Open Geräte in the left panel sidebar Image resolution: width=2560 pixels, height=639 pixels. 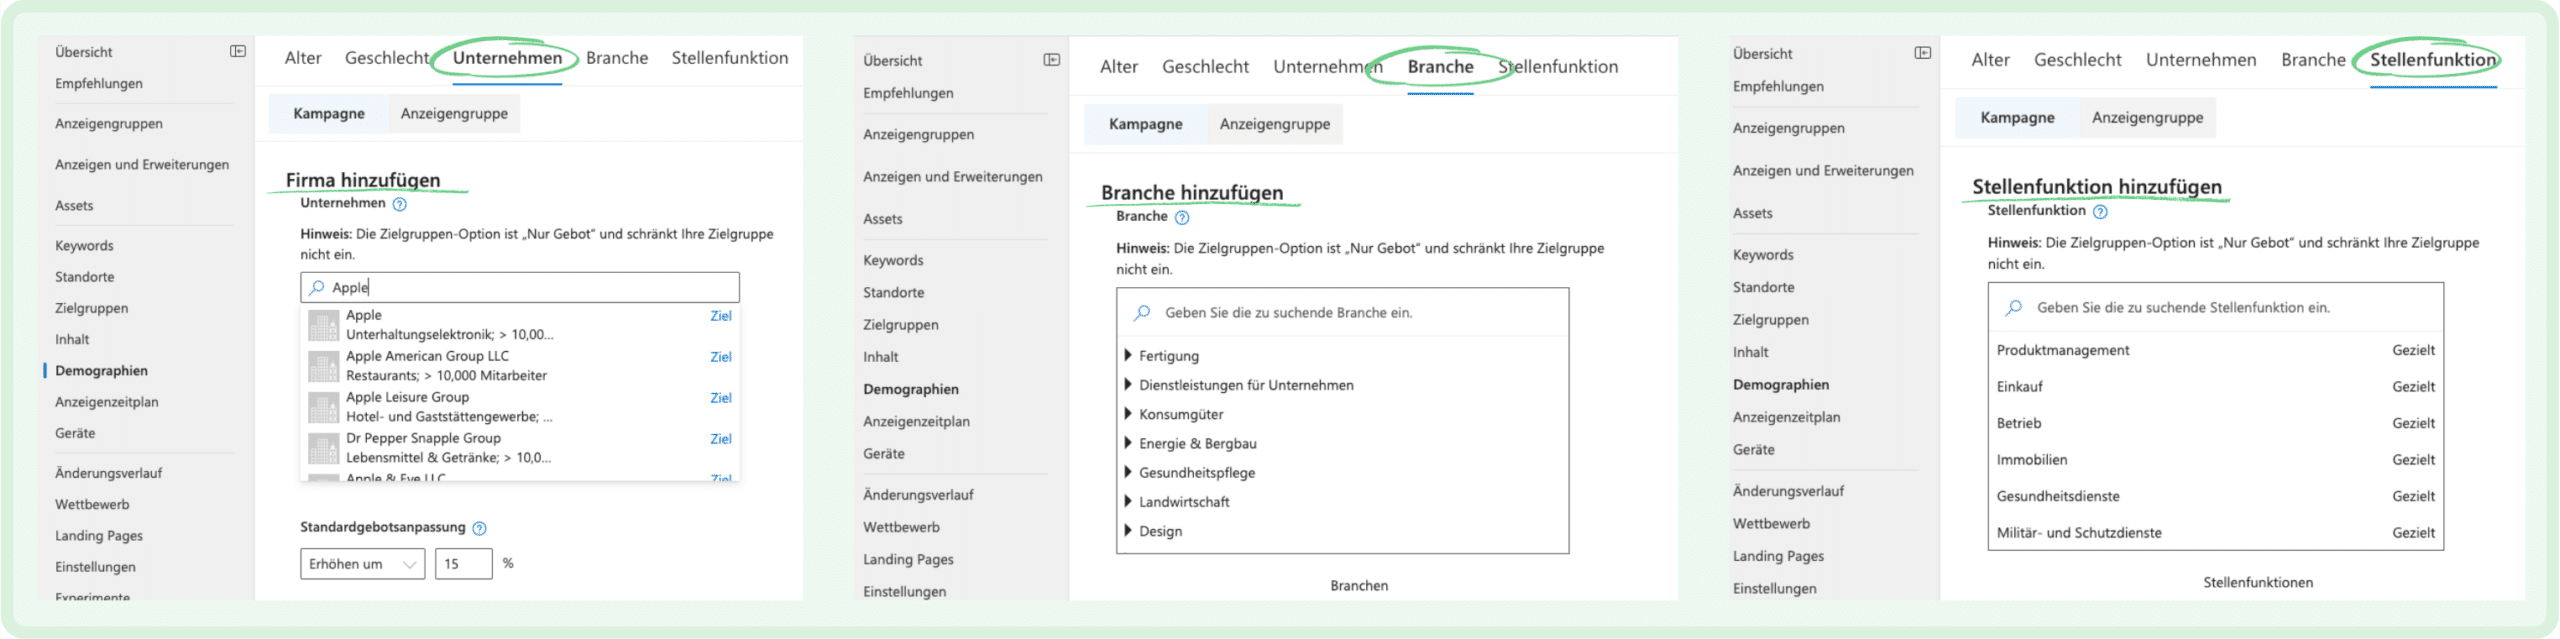pos(75,433)
